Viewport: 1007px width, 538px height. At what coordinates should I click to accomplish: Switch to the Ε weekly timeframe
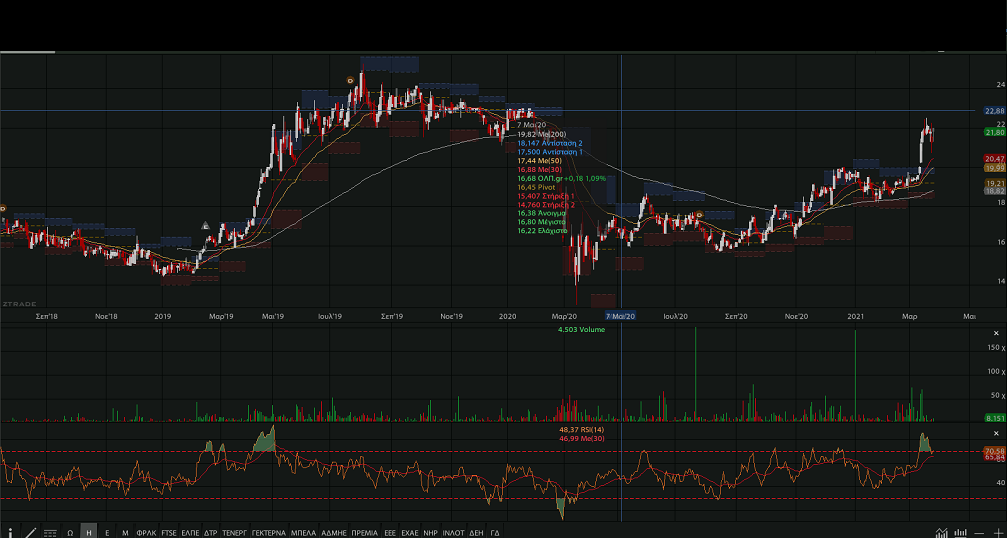[107, 532]
